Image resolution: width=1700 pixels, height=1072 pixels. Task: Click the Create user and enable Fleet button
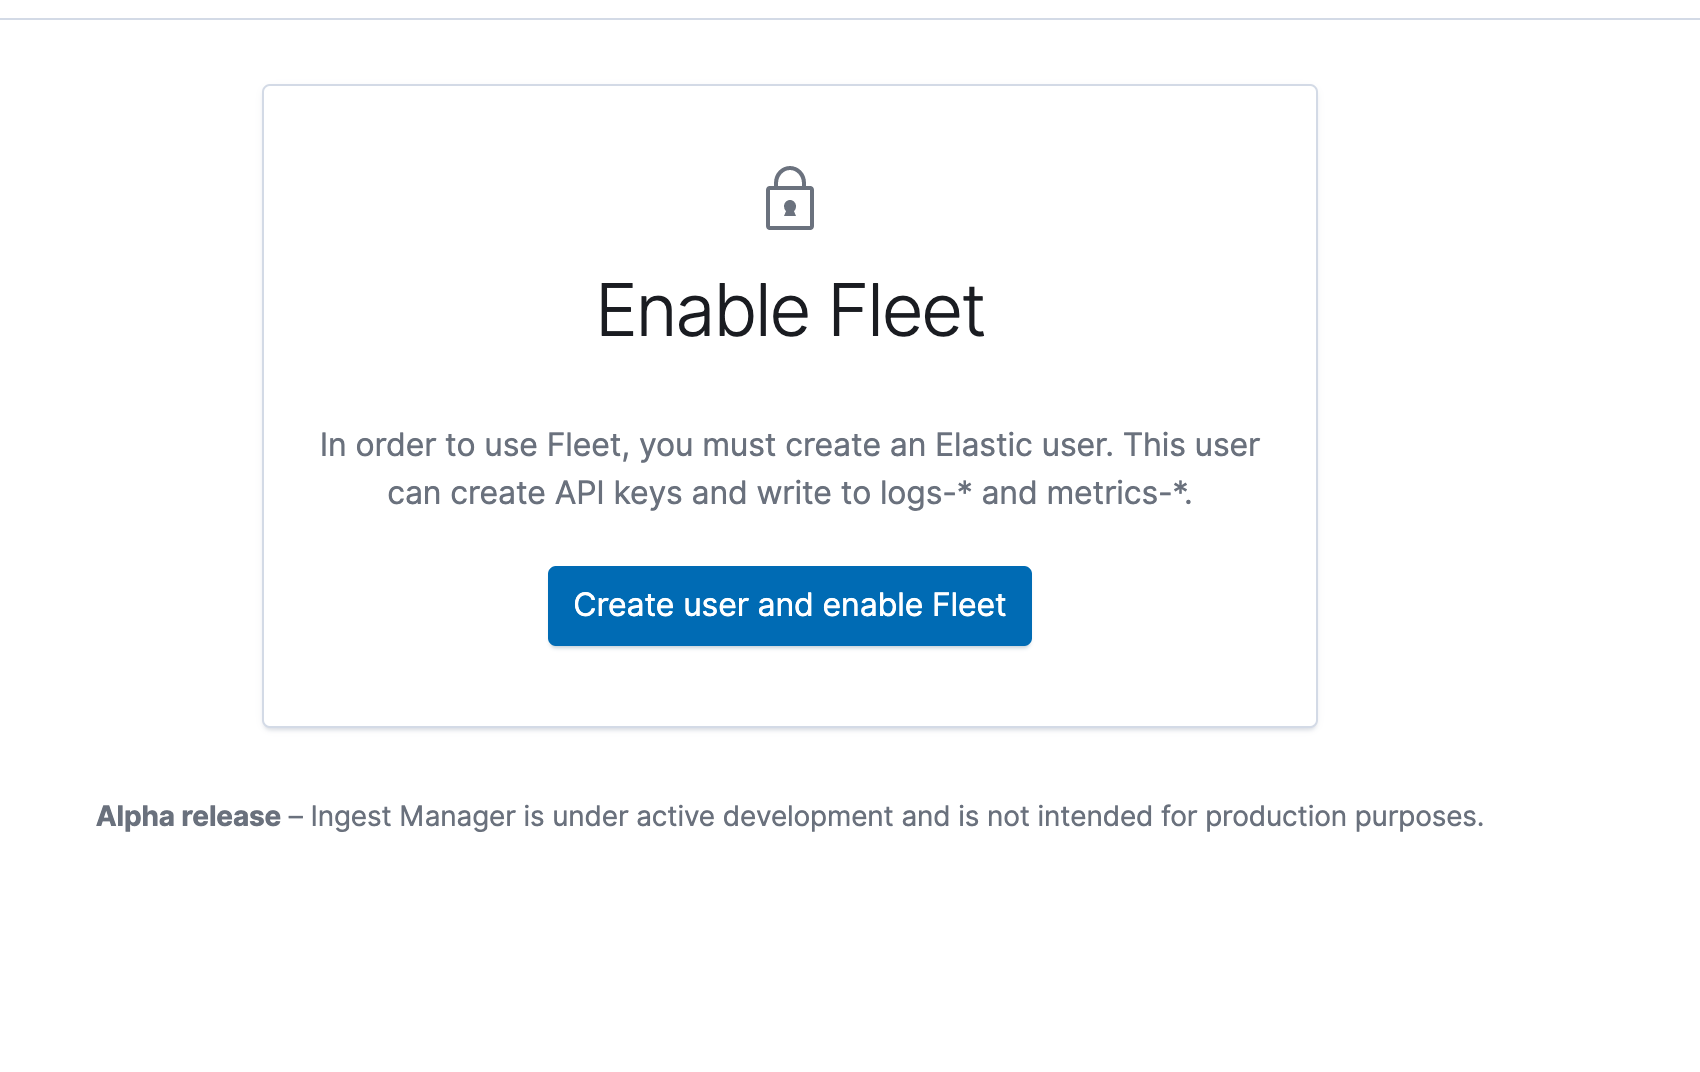789,606
